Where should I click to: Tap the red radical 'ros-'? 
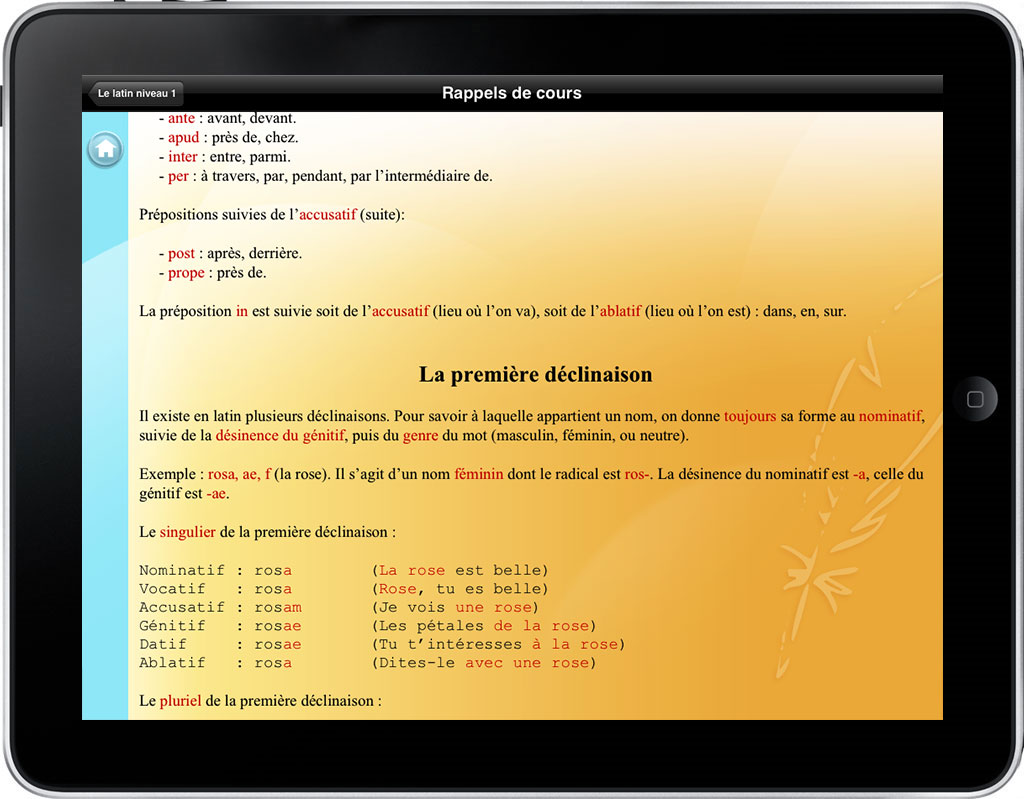(637, 475)
